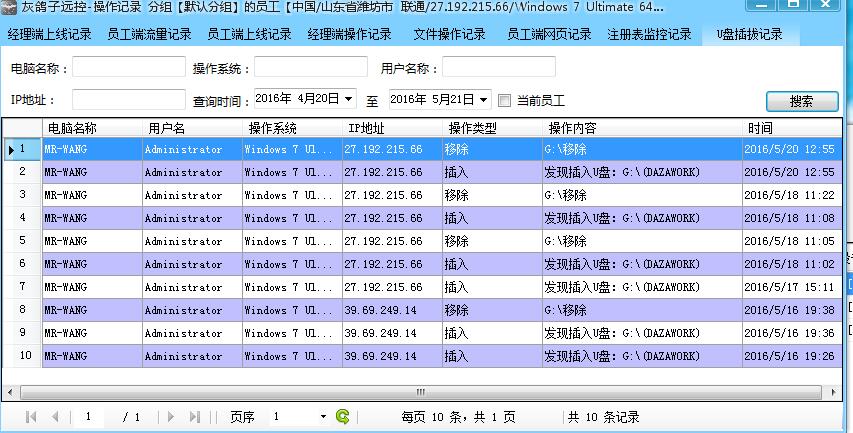
Task: Switch to the 文件操作记录 tab
Action: [449, 34]
